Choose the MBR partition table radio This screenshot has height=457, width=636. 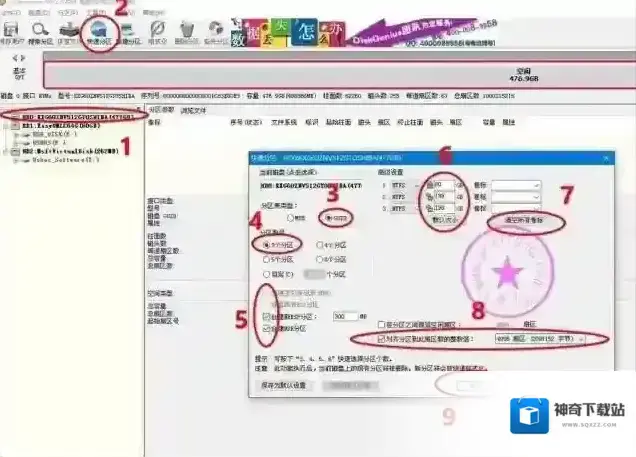pos(291,215)
